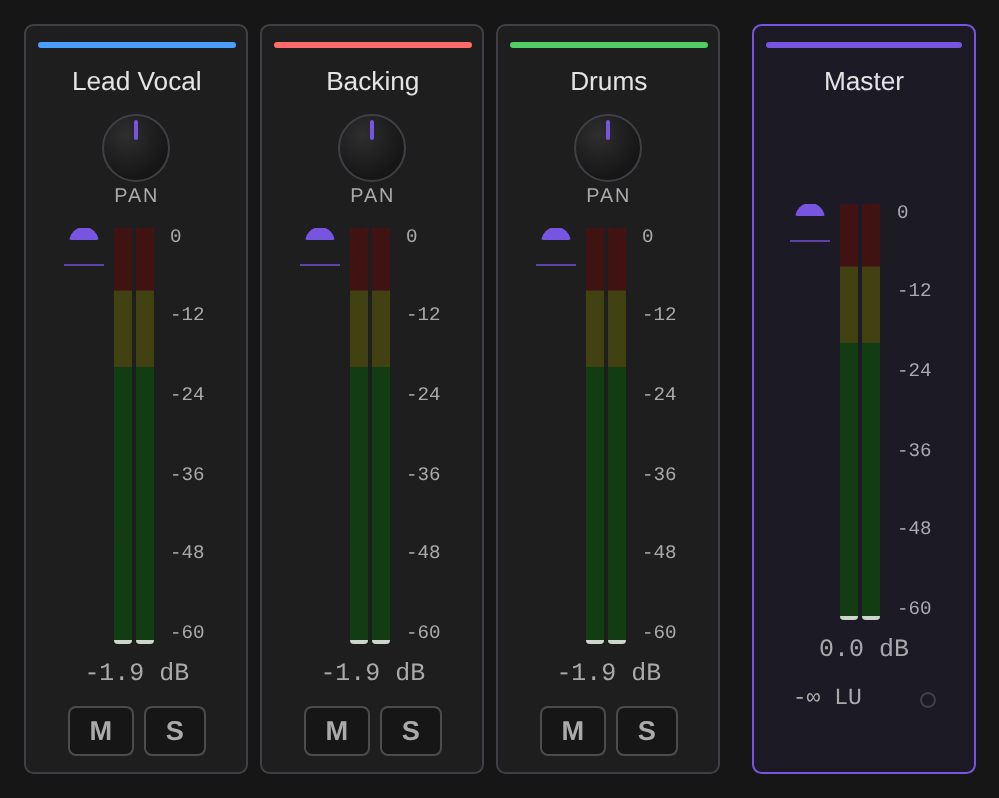Click the Lead Vocal pan knob

tap(136, 148)
